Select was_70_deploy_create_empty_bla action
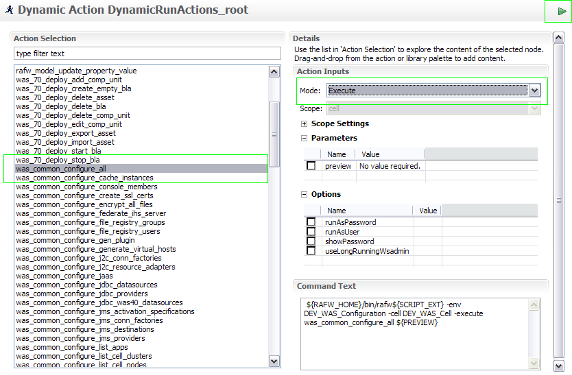The height and width of the screenshot is (375, 572). pyautogui.click(x=73, y=89)
